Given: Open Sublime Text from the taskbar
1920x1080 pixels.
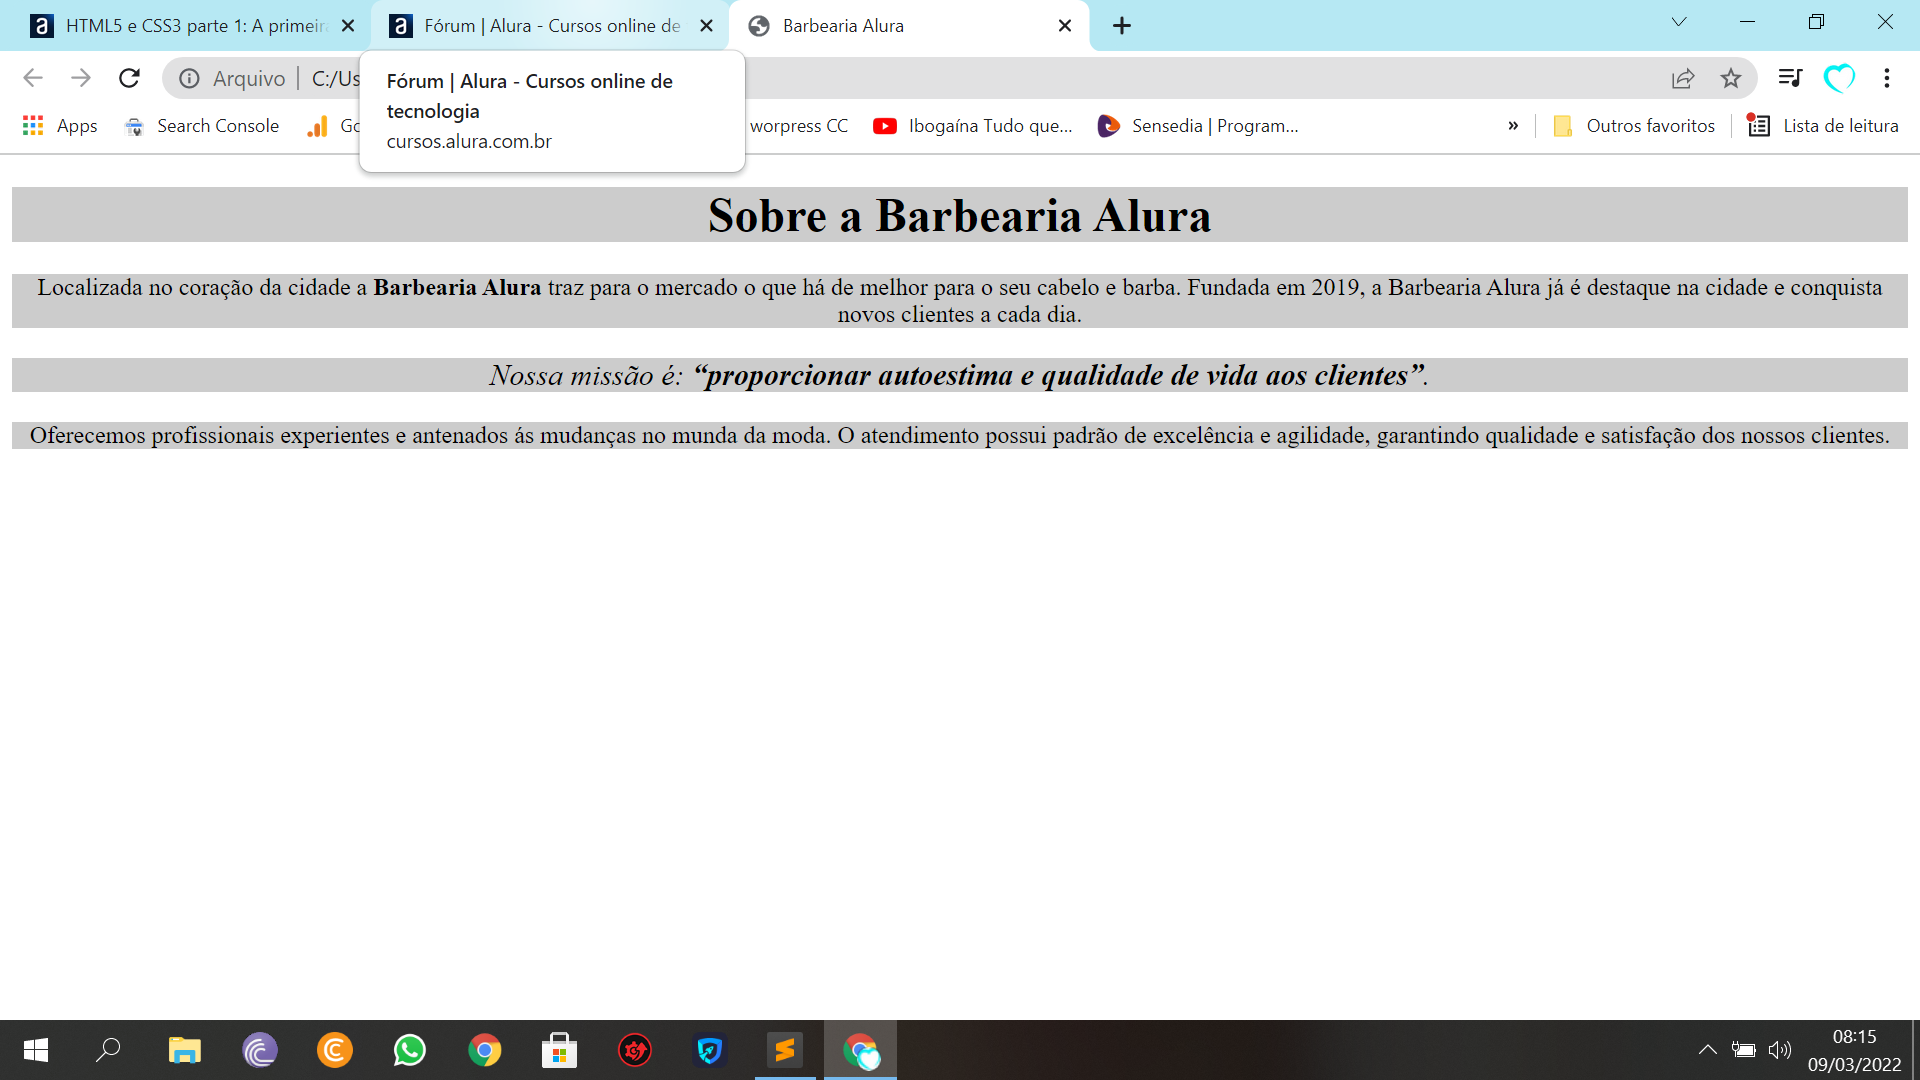Looking at the screenshot, I should pyautogui.click(x=785, y=1050).
